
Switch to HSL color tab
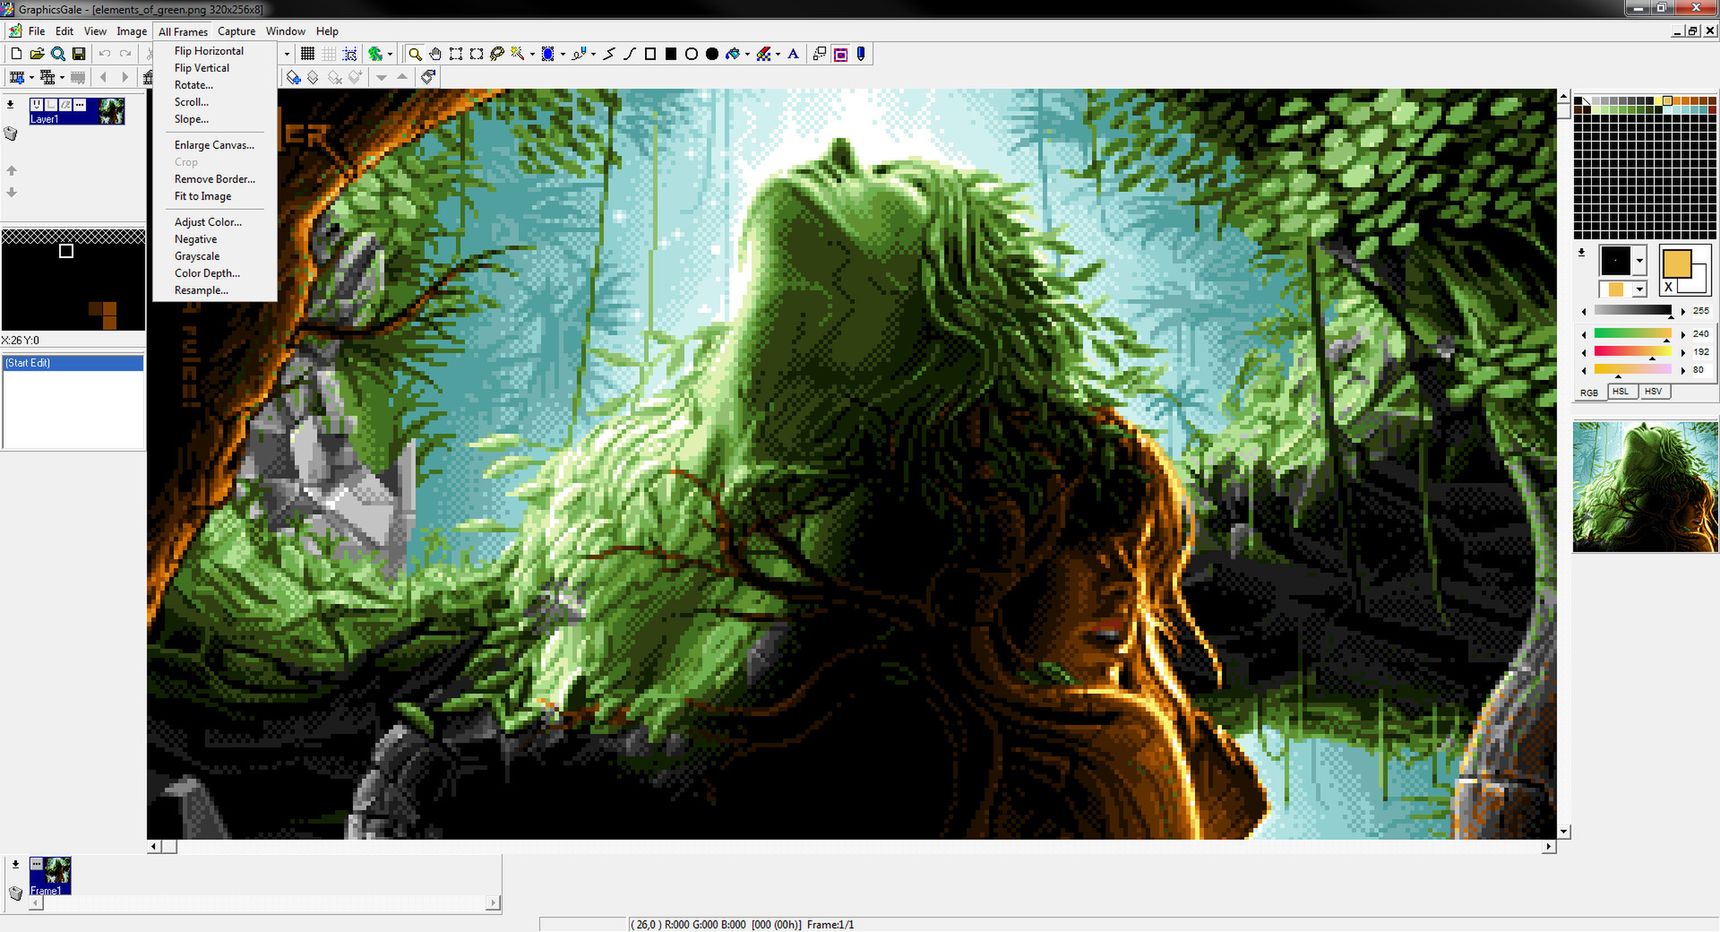1620,391
